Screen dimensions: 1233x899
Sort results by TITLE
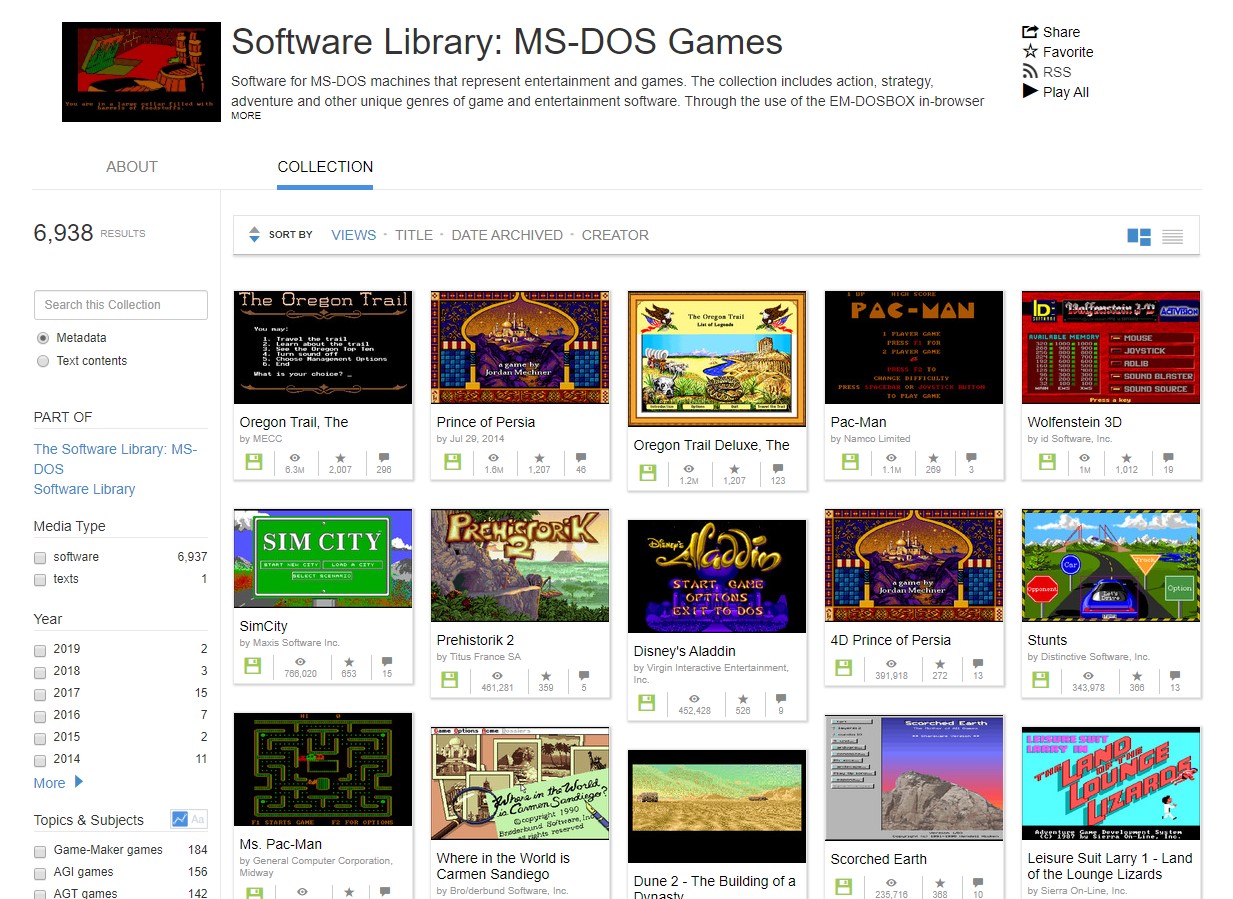(414, 235)
